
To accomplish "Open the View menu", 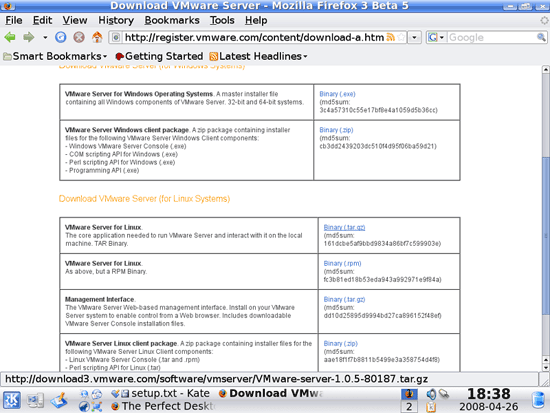I will pos(75,20).
